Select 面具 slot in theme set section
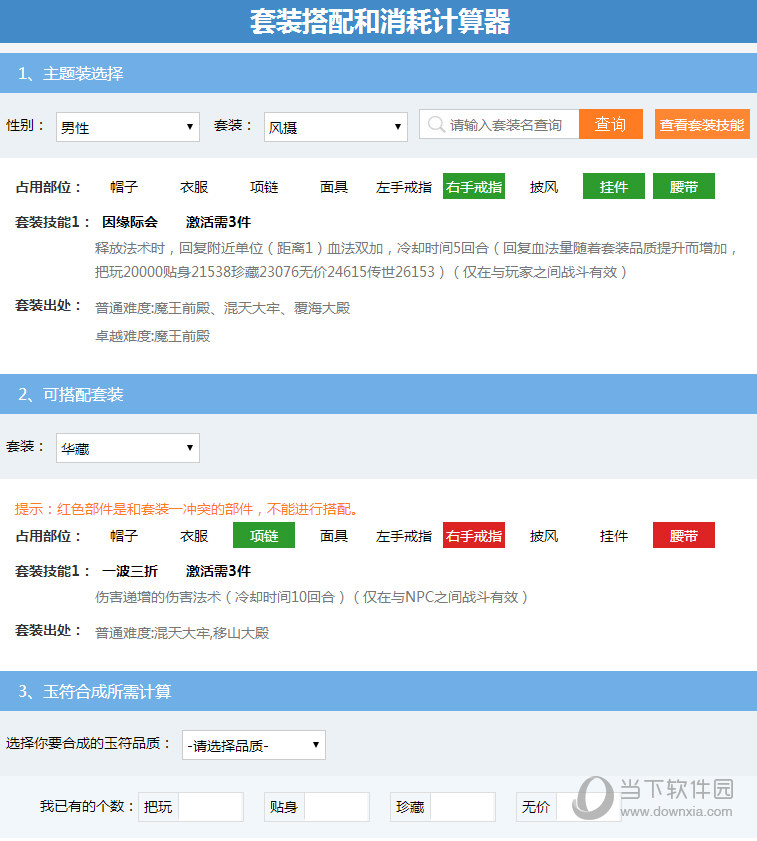Image resolution: width=757 pixels, height=841 pixels. click(334, 187)
